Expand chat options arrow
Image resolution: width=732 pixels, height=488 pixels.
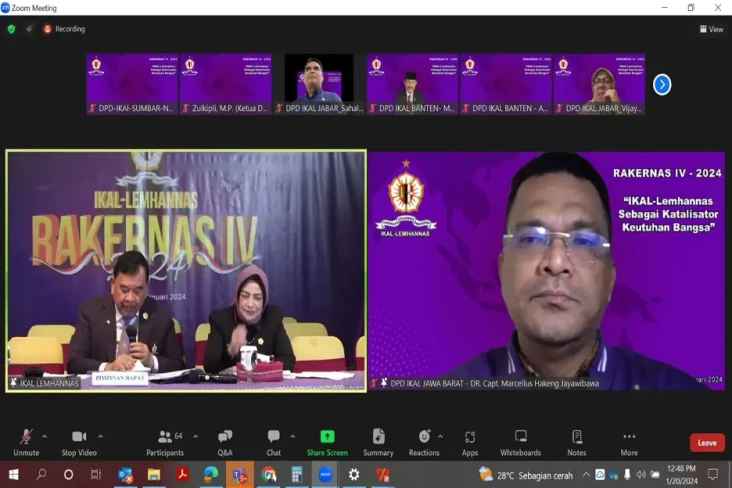click(x=293, y=437)
